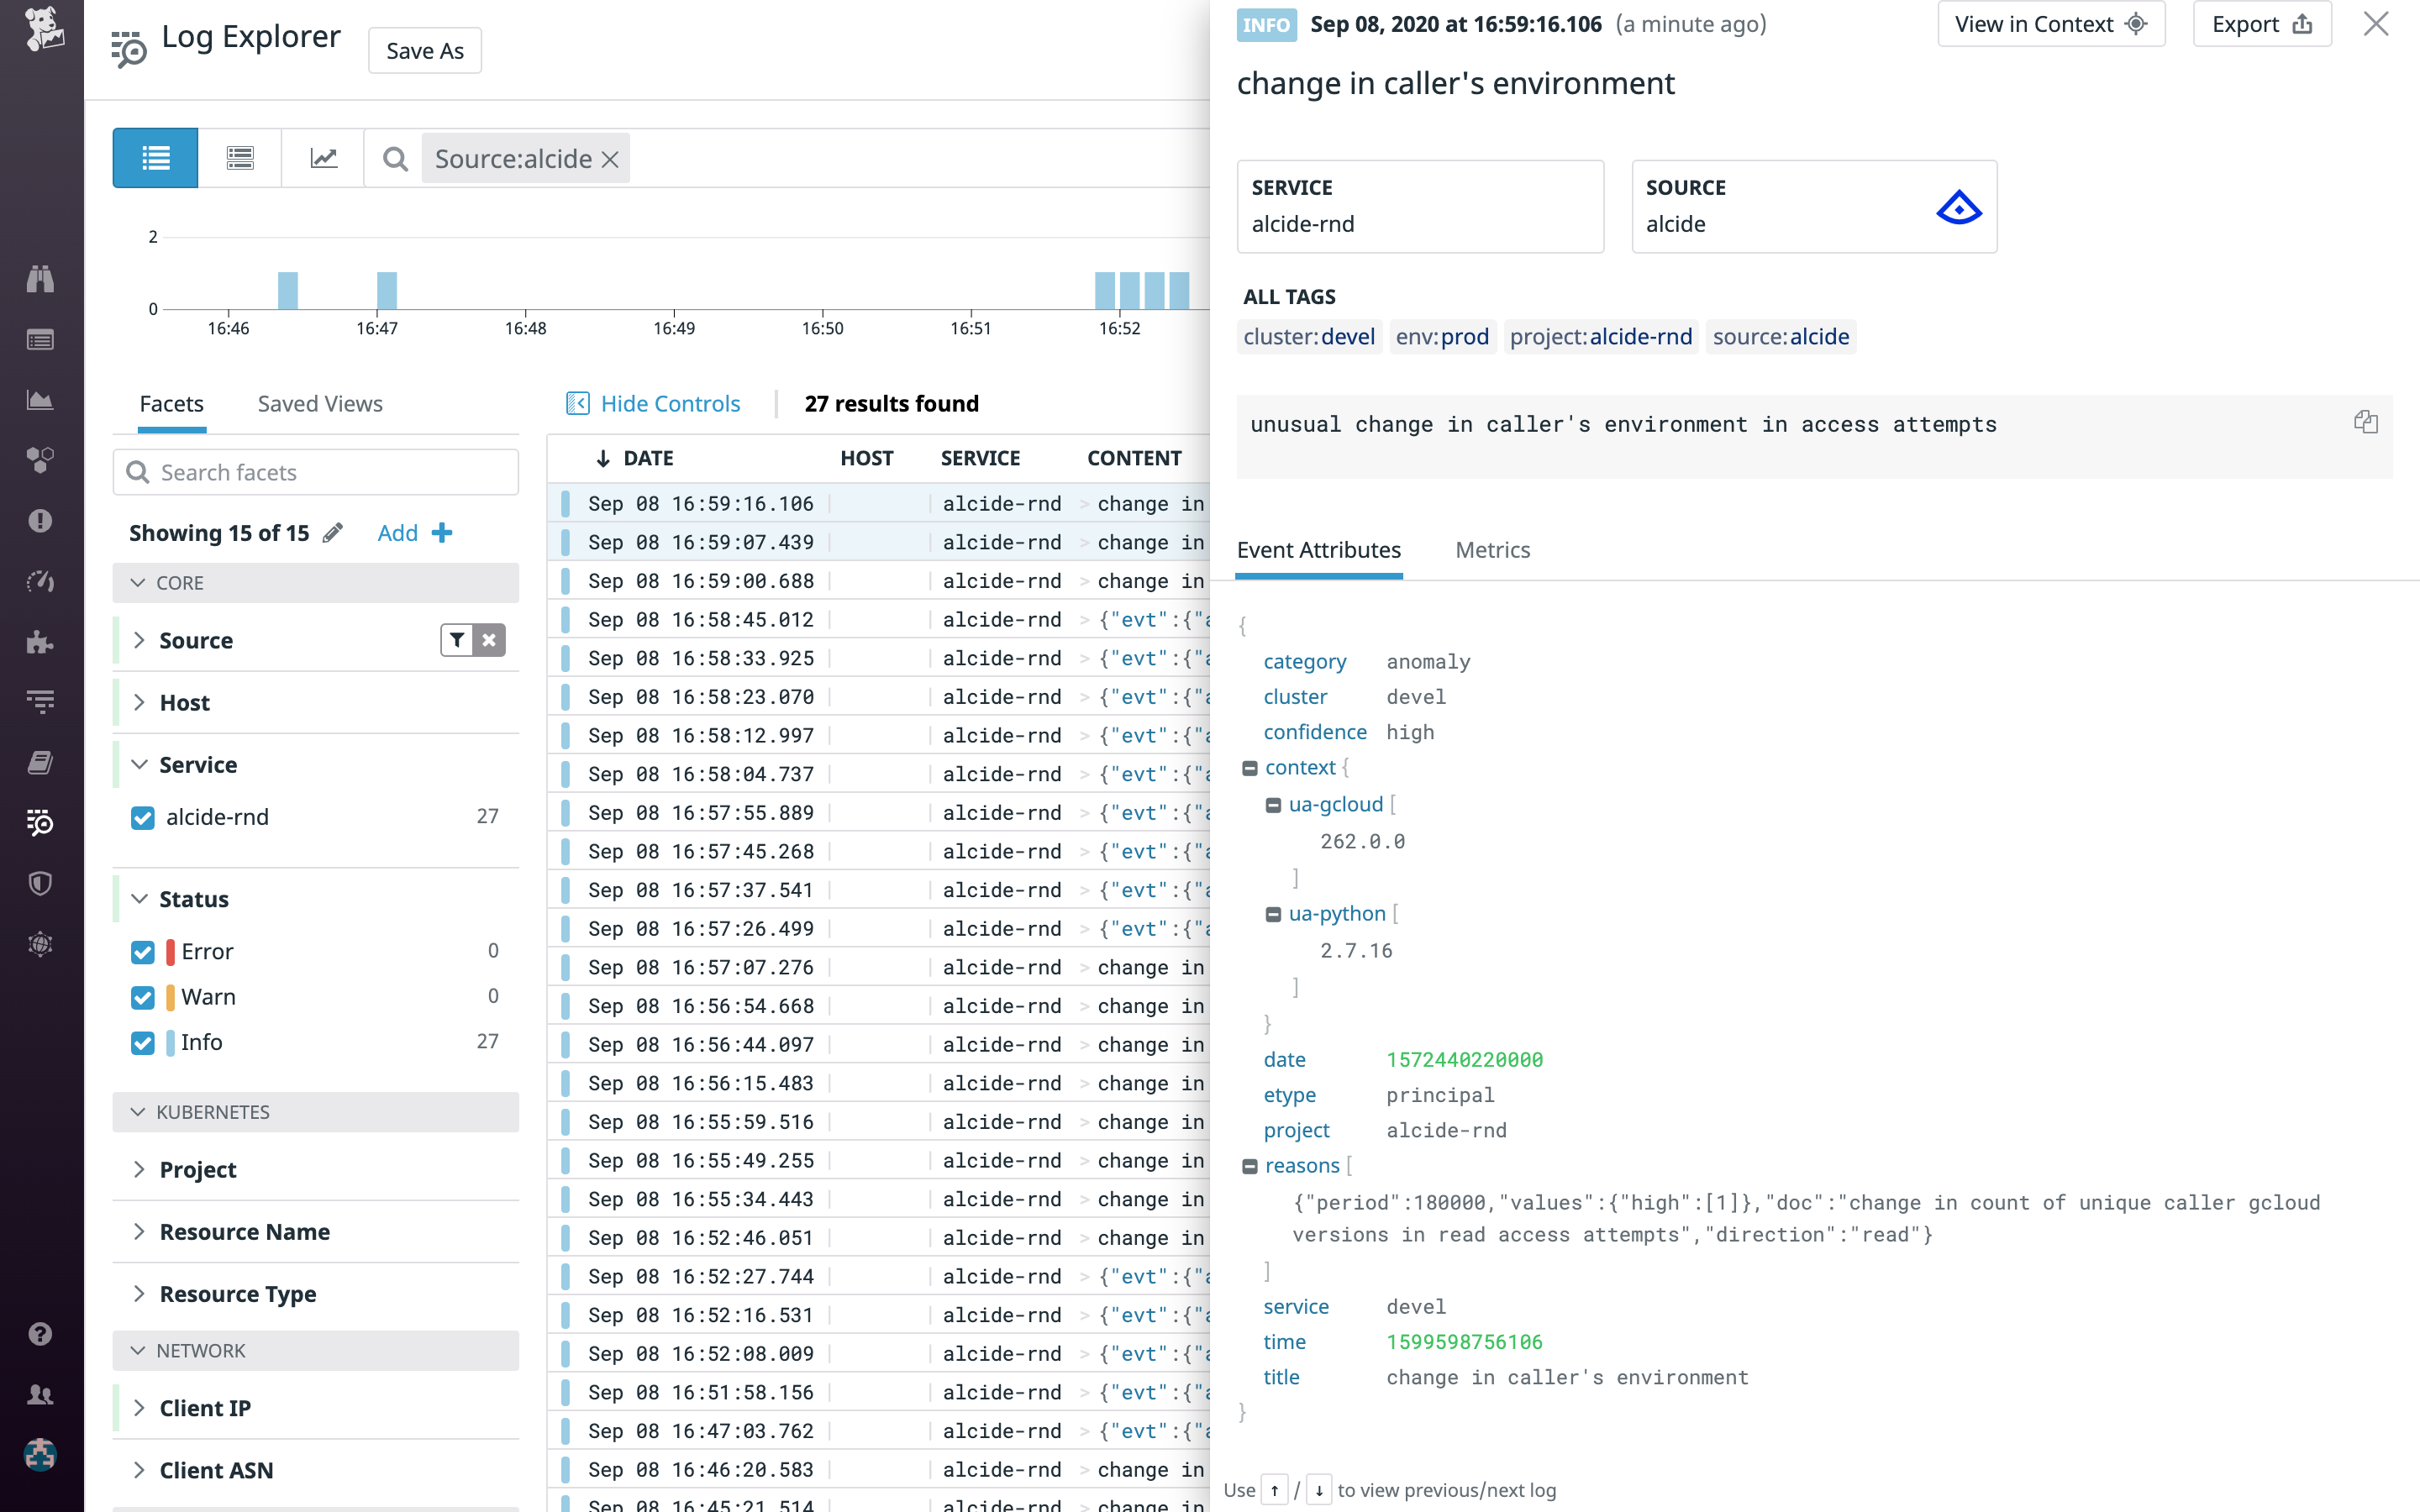The image size is (2420, 1512).
Task: Open the Events list icon in sidebar
Action: 40,339
